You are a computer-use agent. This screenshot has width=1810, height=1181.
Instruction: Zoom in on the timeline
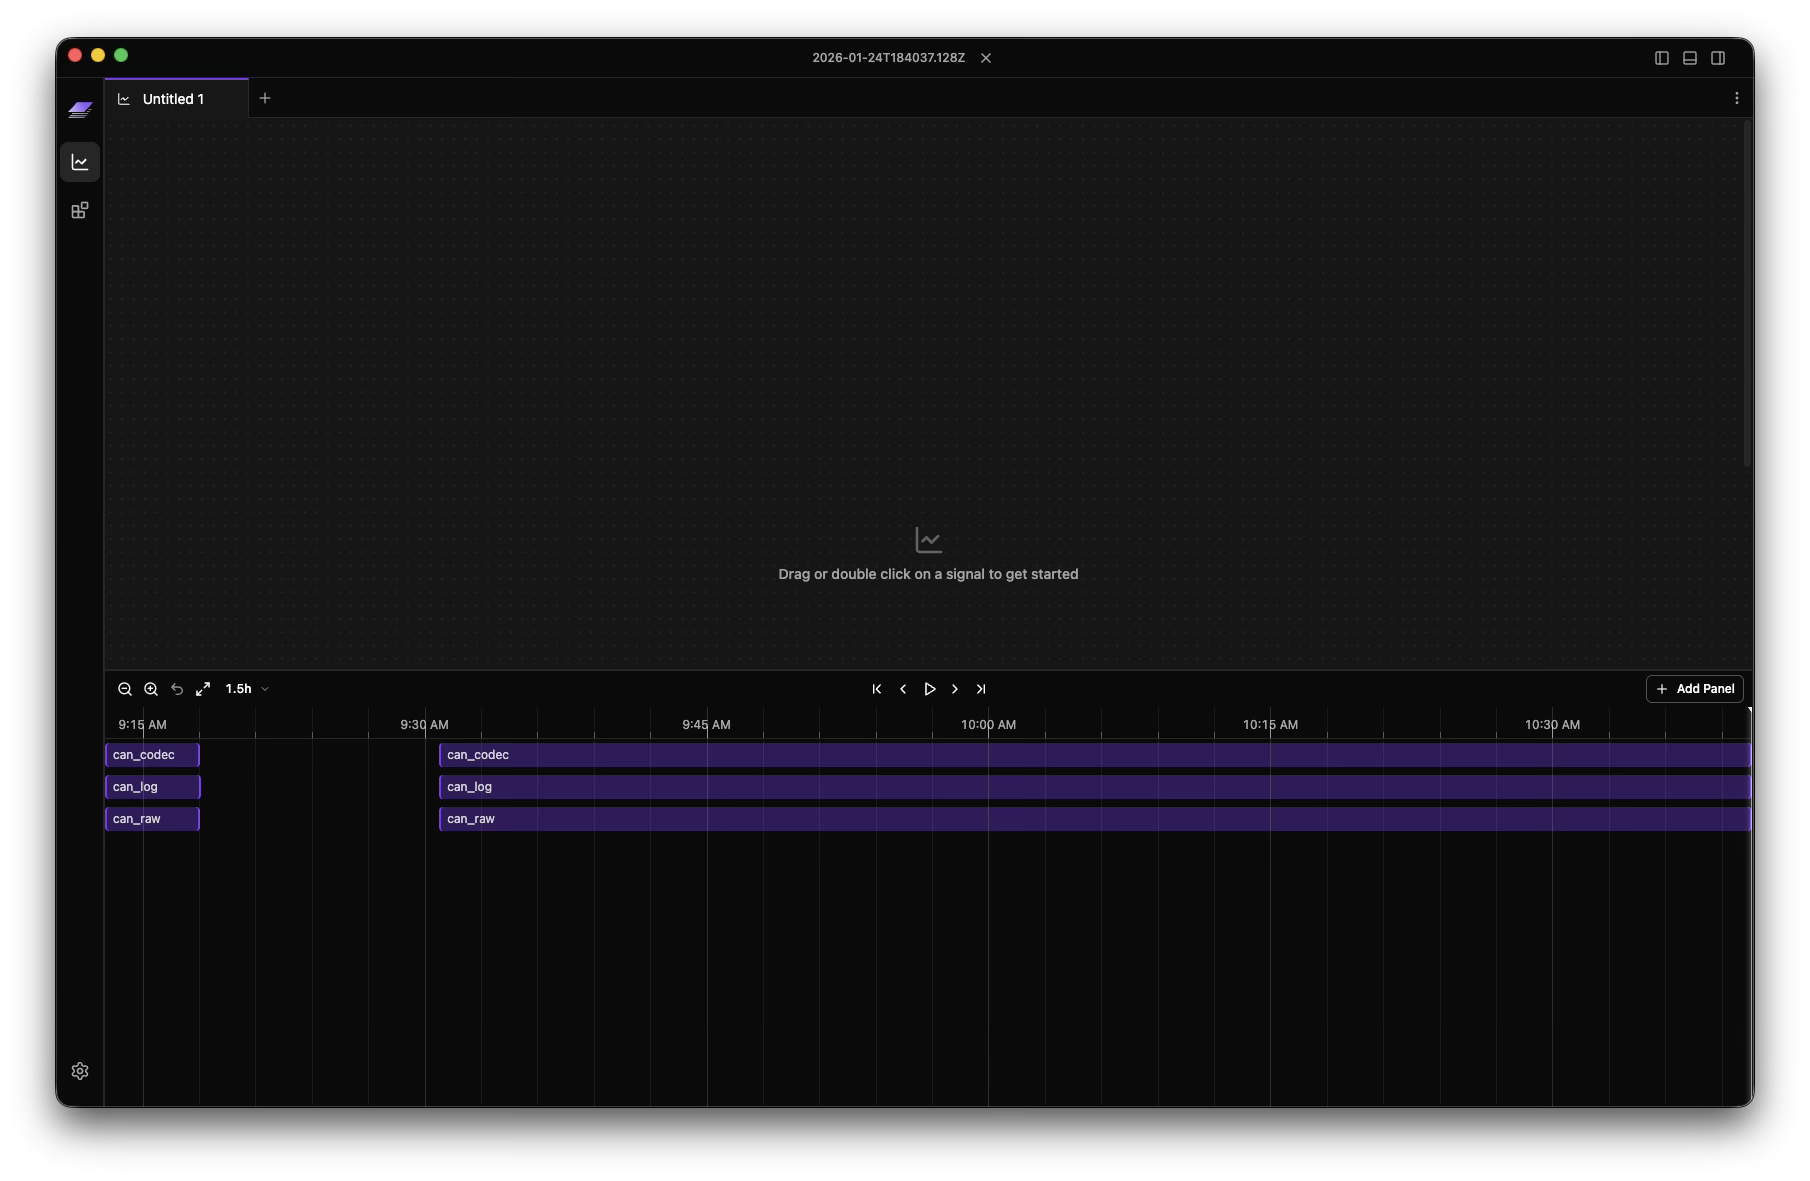tap(151, 689)
